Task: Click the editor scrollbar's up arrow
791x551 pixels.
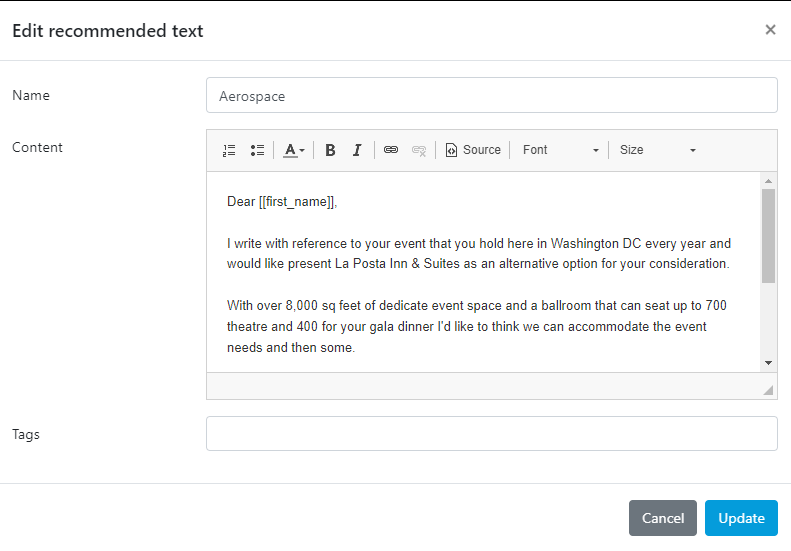Action: pyautogui.click(x=768, y=181)
